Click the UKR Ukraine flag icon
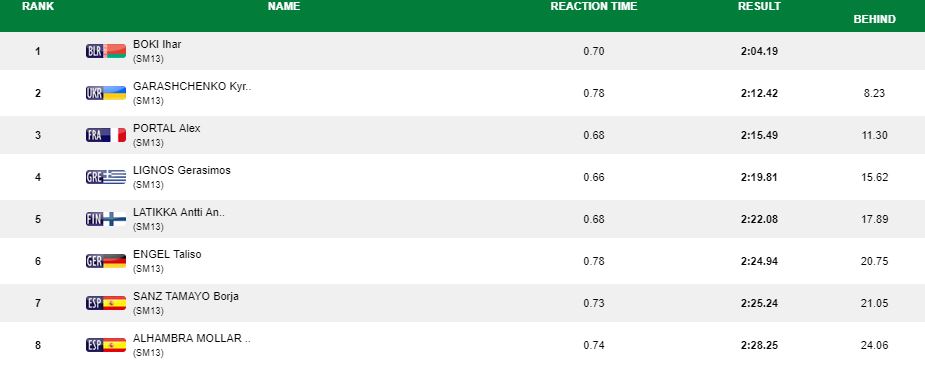Screen dimensions: 925x366 [106, 93]
